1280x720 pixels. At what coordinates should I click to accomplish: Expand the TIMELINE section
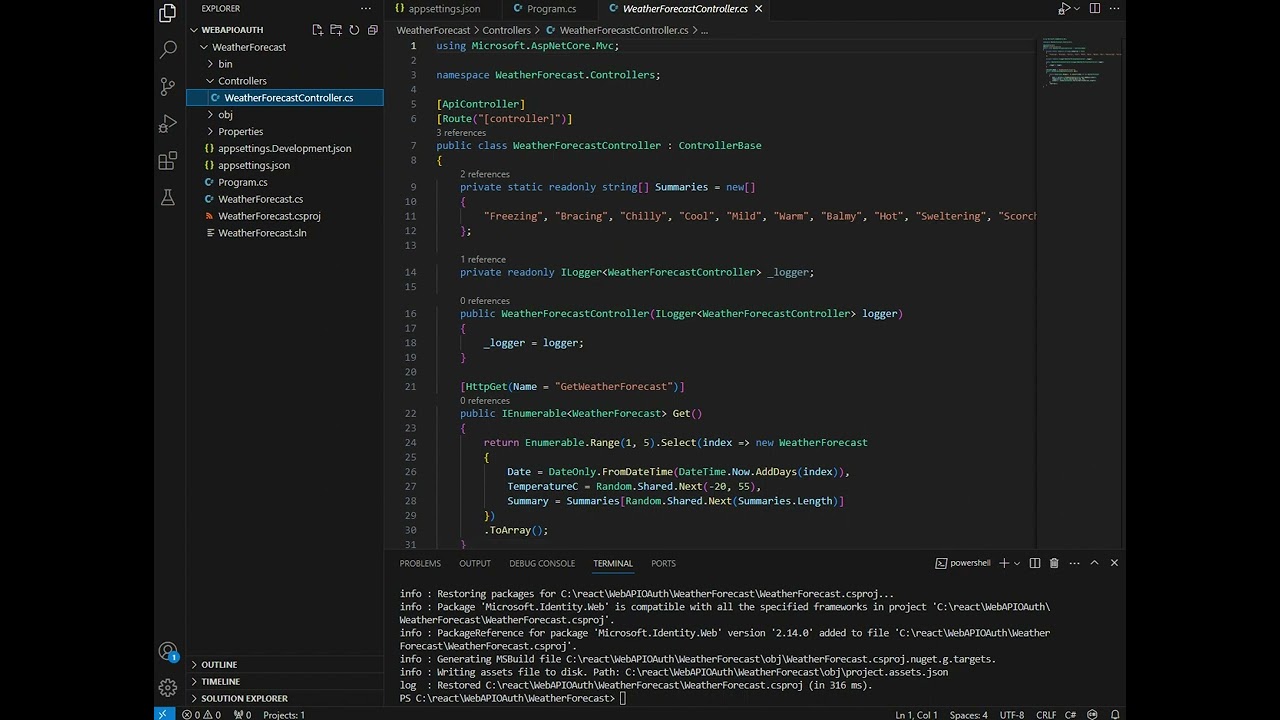pyautogui.click(x=285, y=682)
